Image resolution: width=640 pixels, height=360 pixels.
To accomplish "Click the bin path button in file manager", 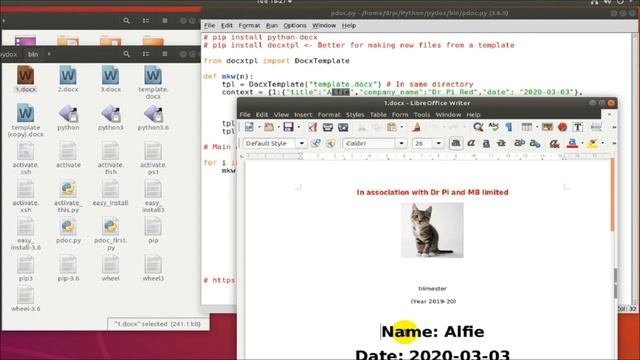I will (x=33, y=54).
